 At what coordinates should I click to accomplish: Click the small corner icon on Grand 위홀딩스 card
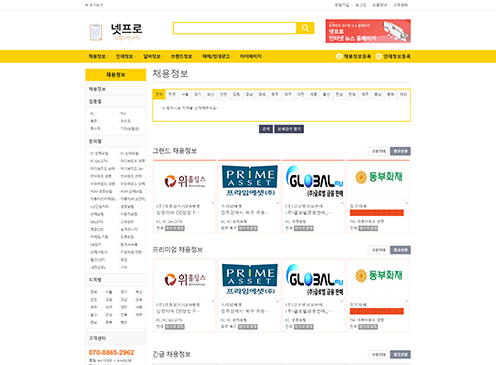point(213,203)
